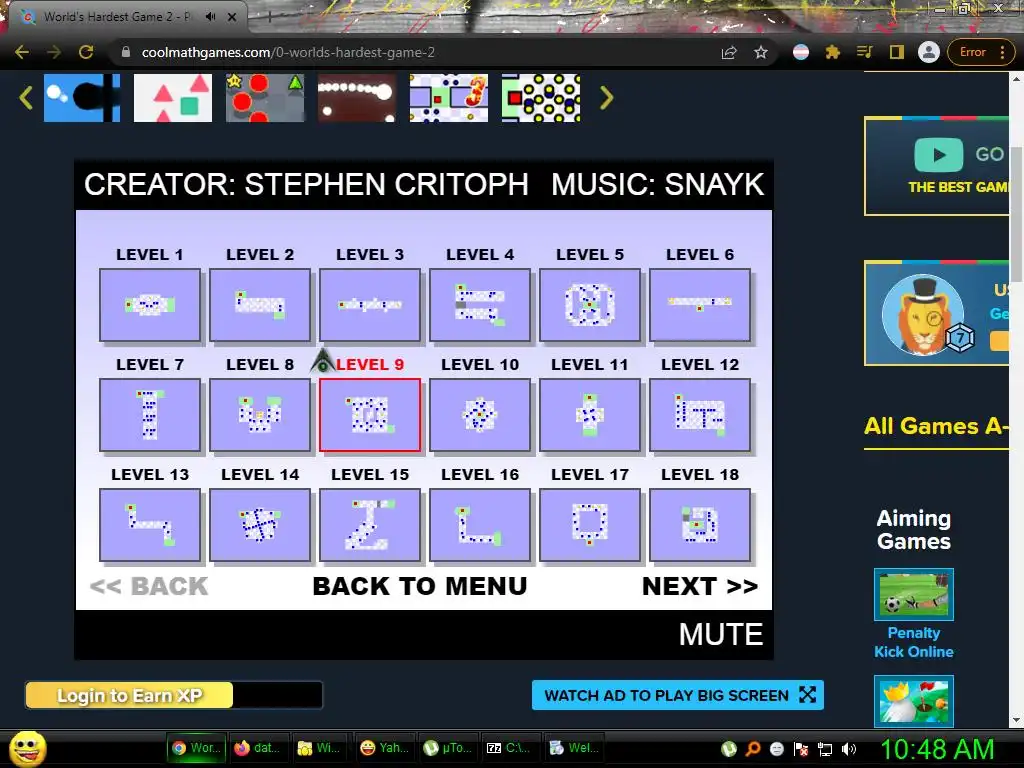Open the Penalty Kick Online thumbnail
The image size is (1024, 768).
[914, 594]
